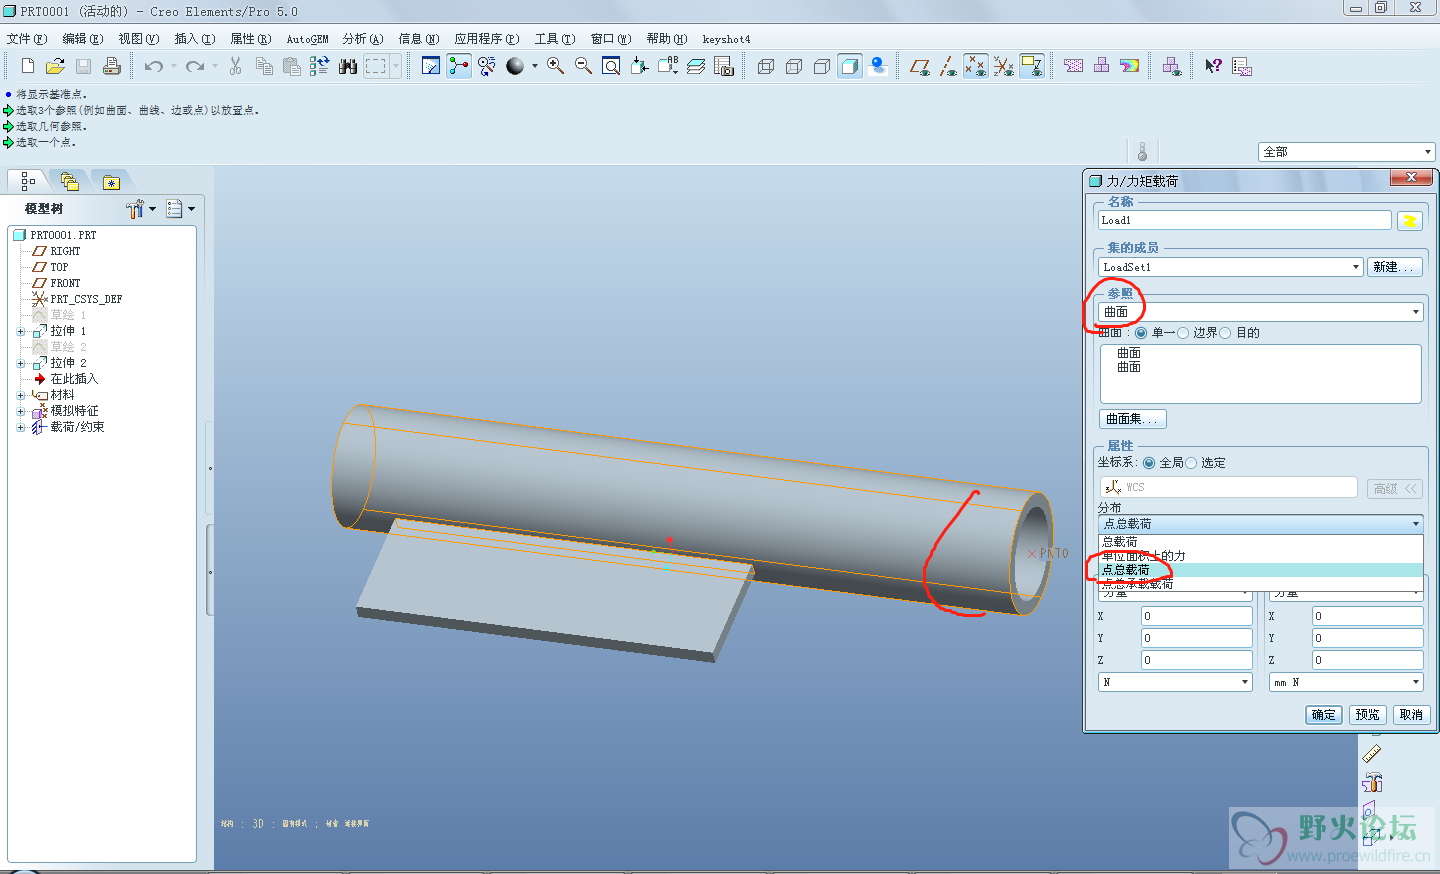Expand the 载荷/约束 tree node
The width and height of the screenshot is (1440, 874).
(21, 427)
